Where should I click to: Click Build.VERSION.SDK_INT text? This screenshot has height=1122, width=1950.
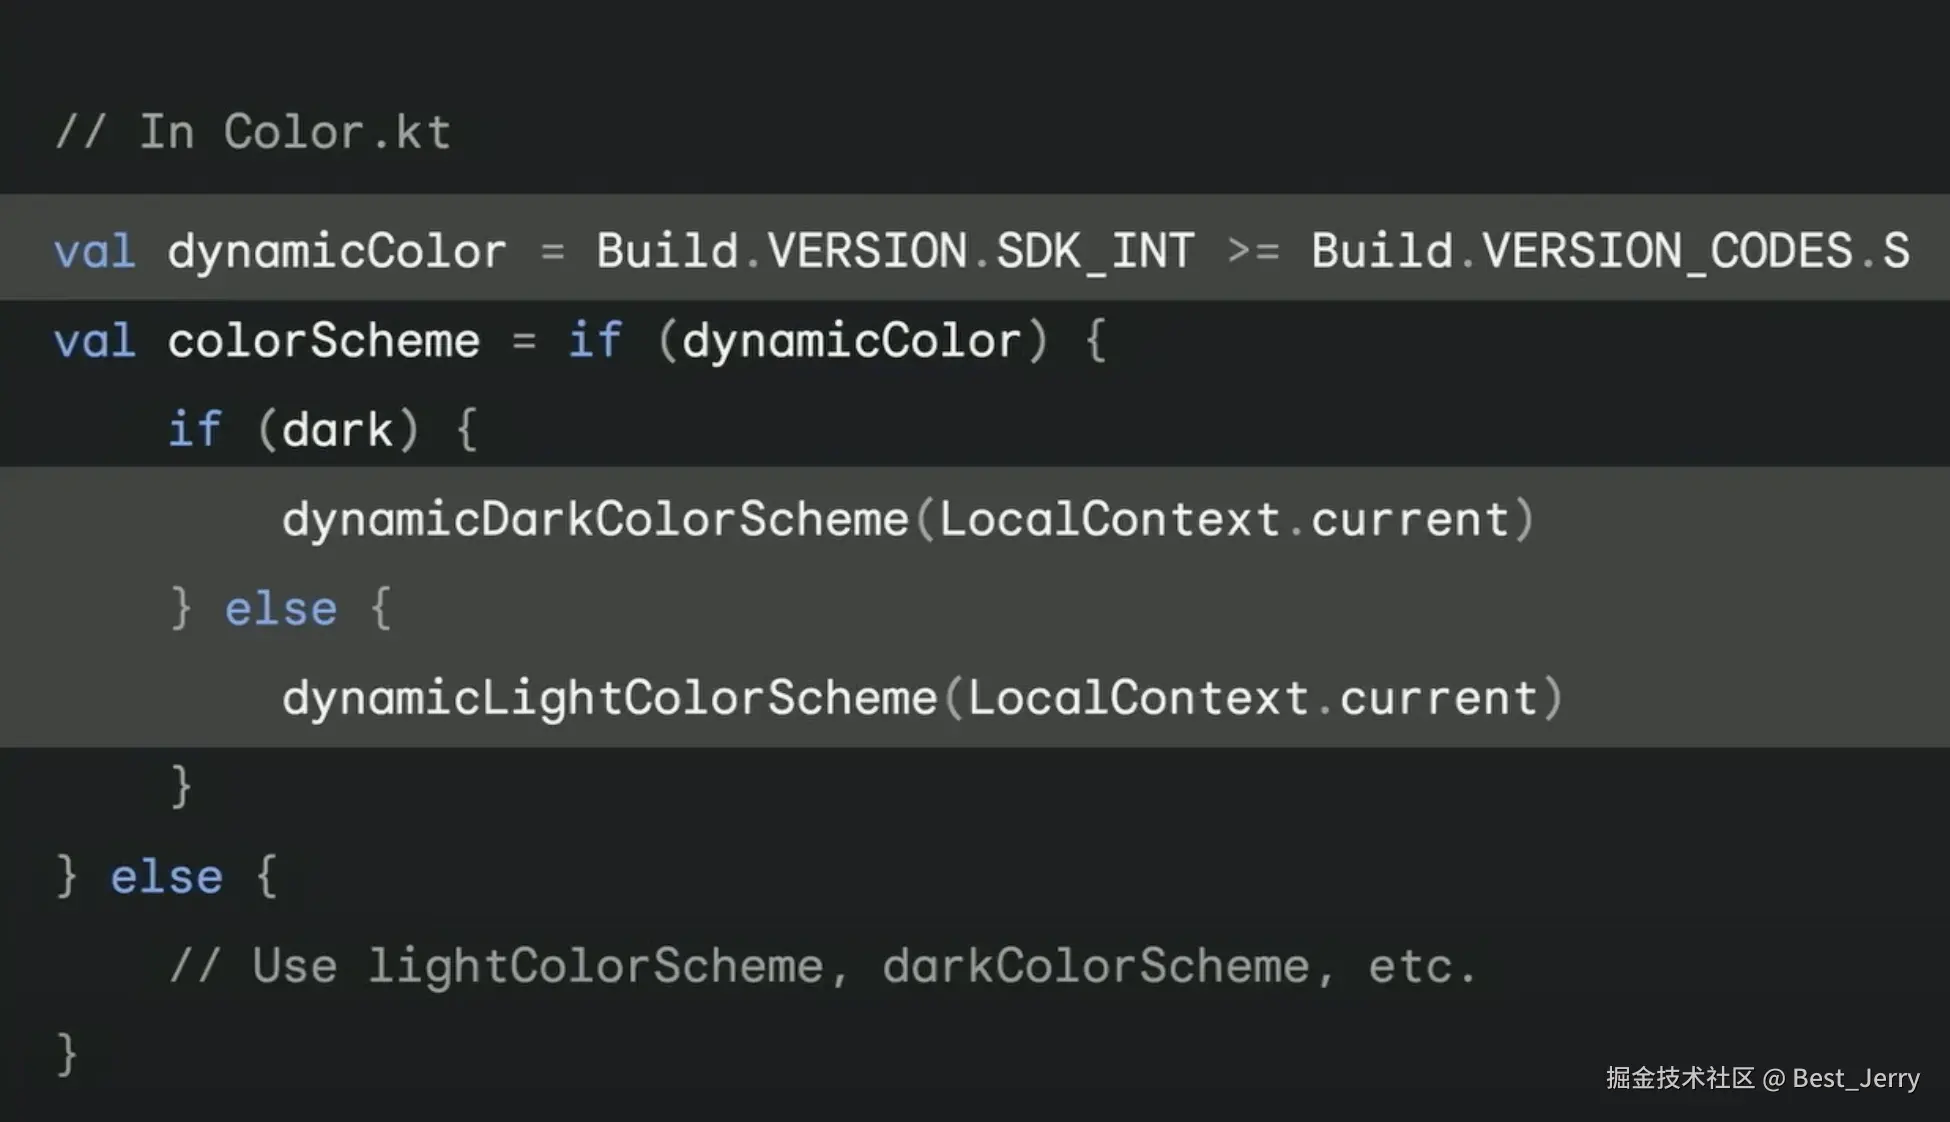(x=895, y=251)
